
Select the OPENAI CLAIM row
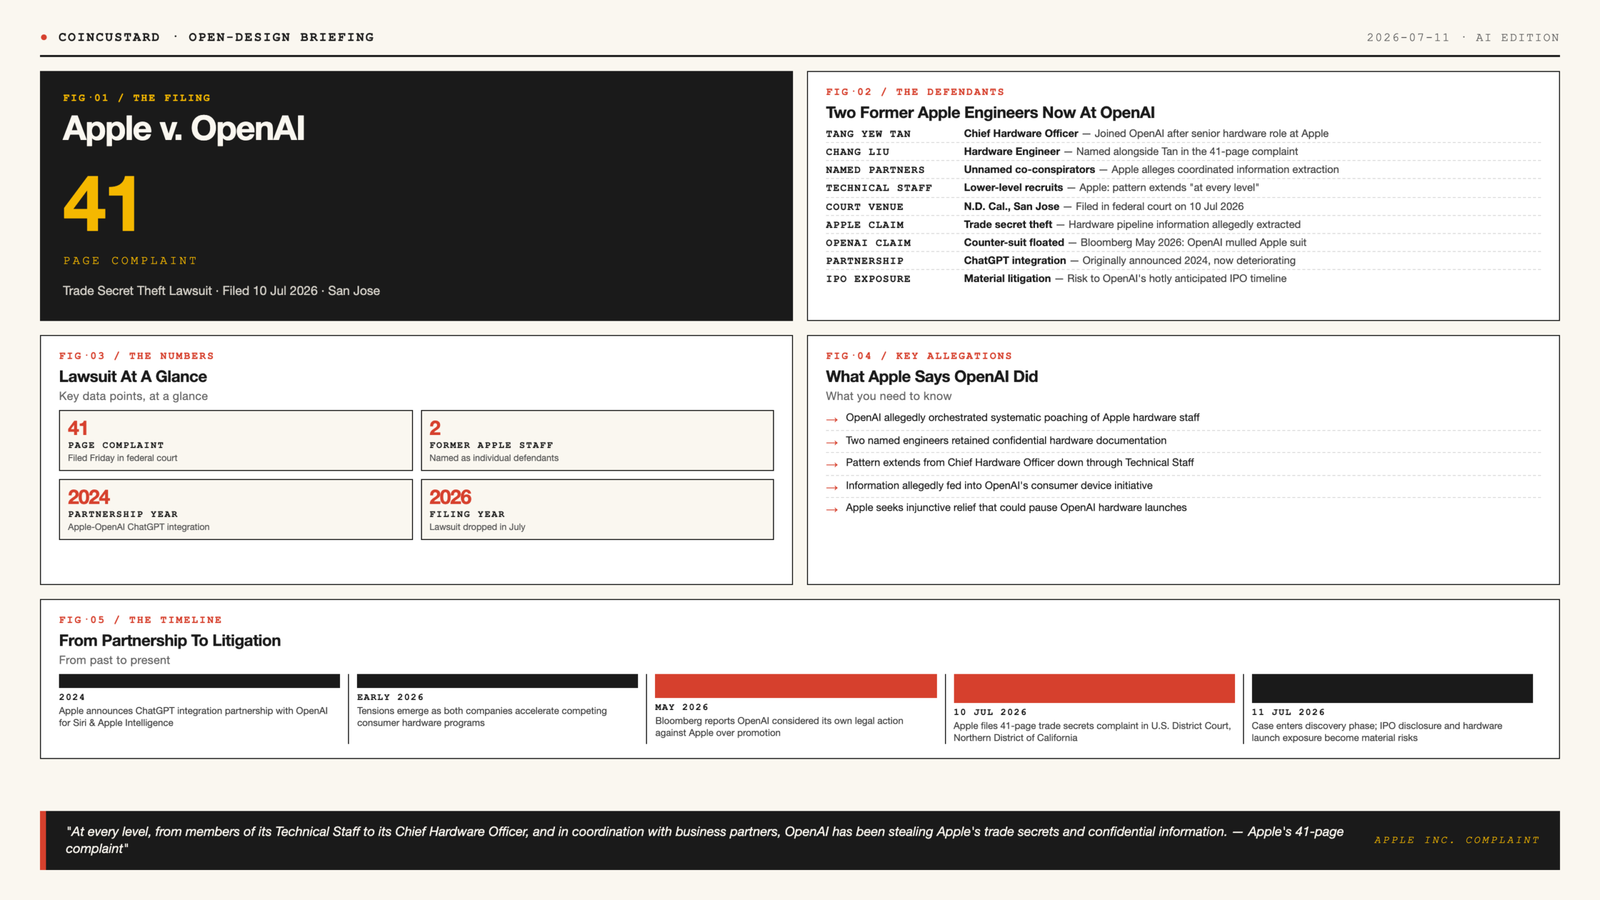coord(1183,242)
